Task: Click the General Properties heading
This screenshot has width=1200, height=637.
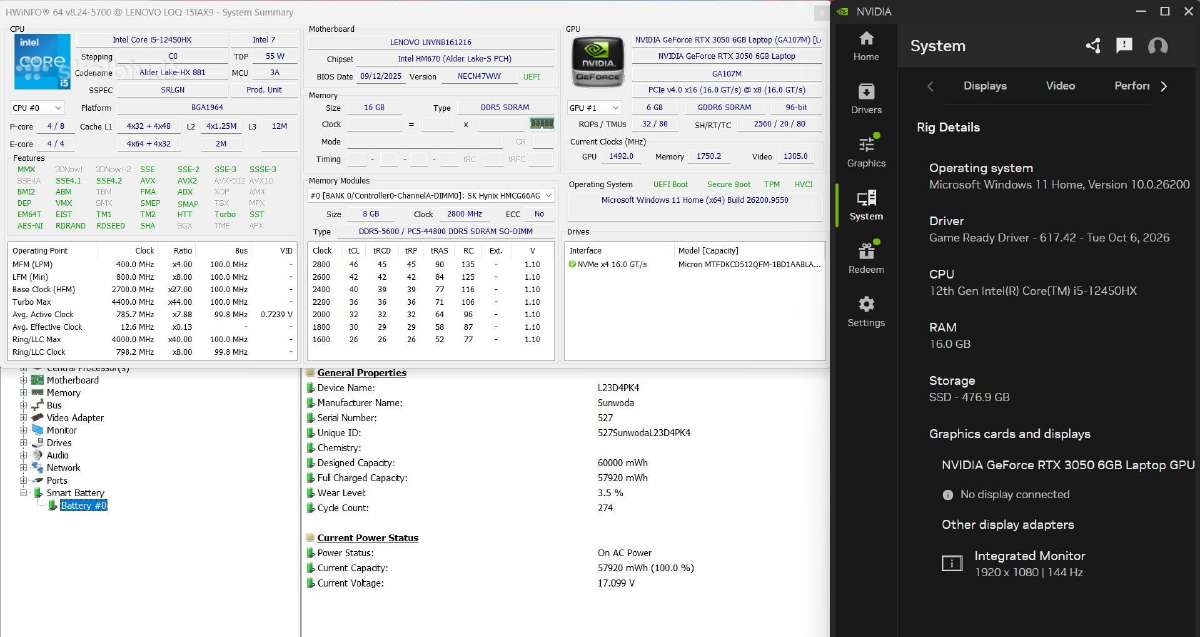Action: coord(362,373)
